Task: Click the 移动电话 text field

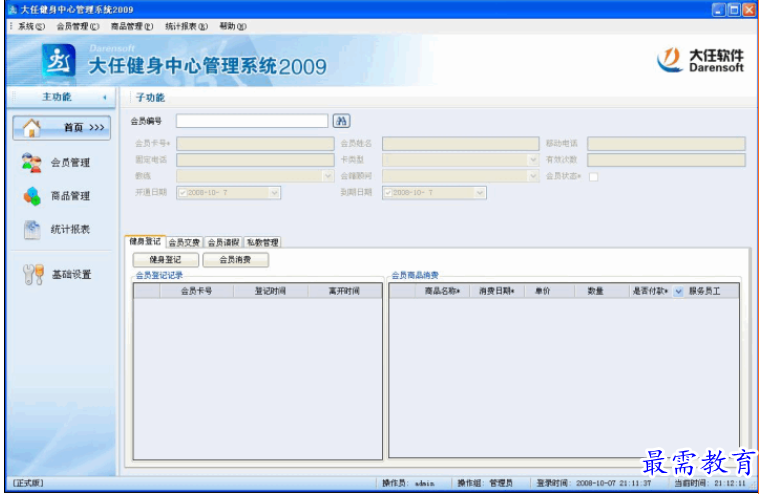Action: click(x=666, y=143)
